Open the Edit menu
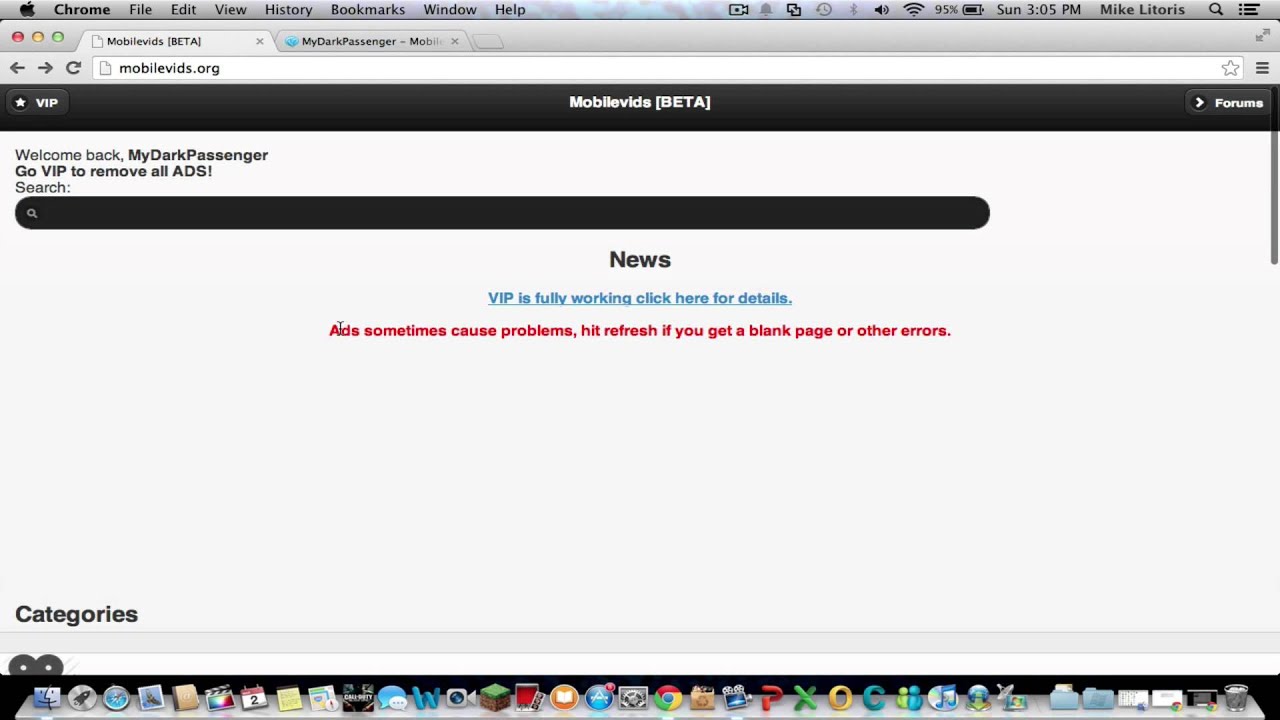The image size is (1280, 720). click(x=183, y=9)
